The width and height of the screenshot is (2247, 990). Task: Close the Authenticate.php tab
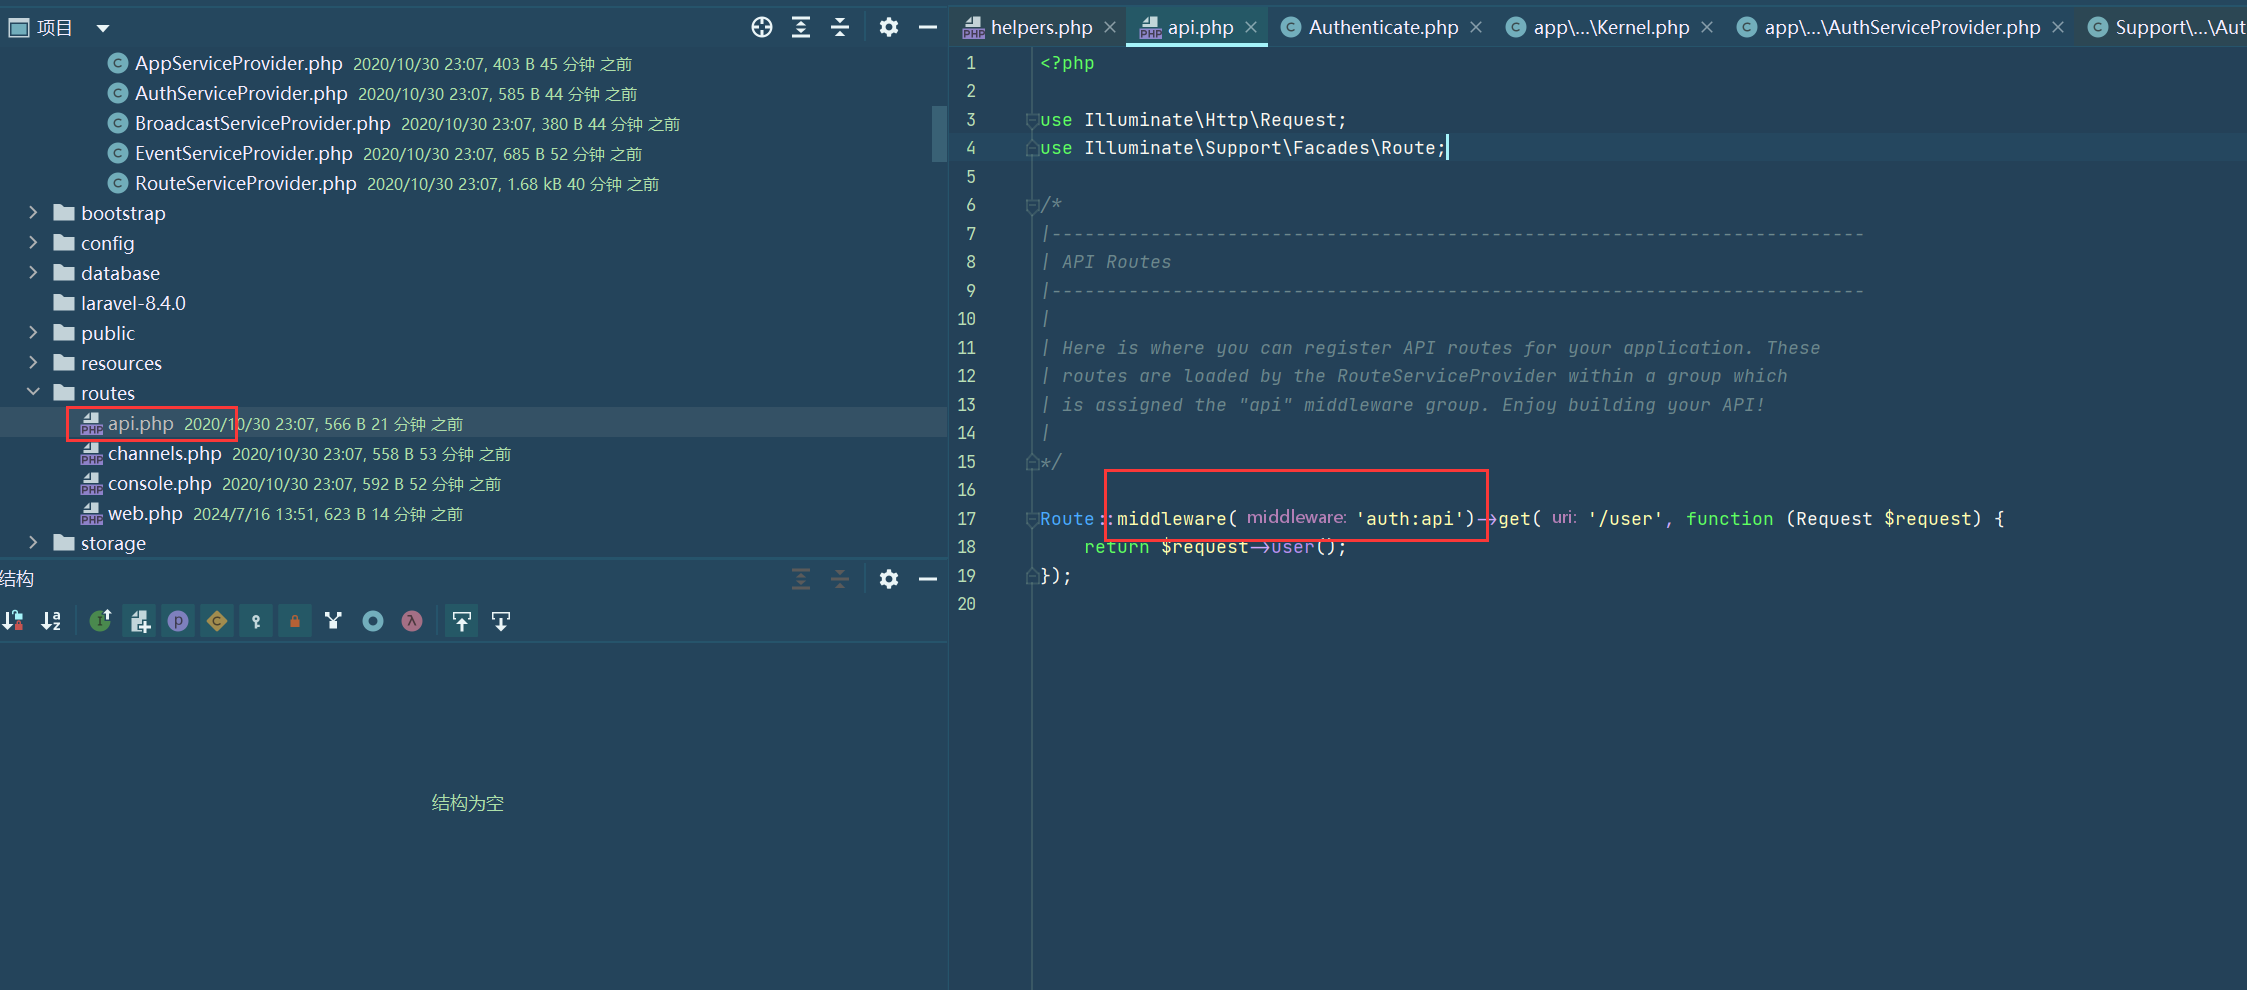[x=1476, y=28]
